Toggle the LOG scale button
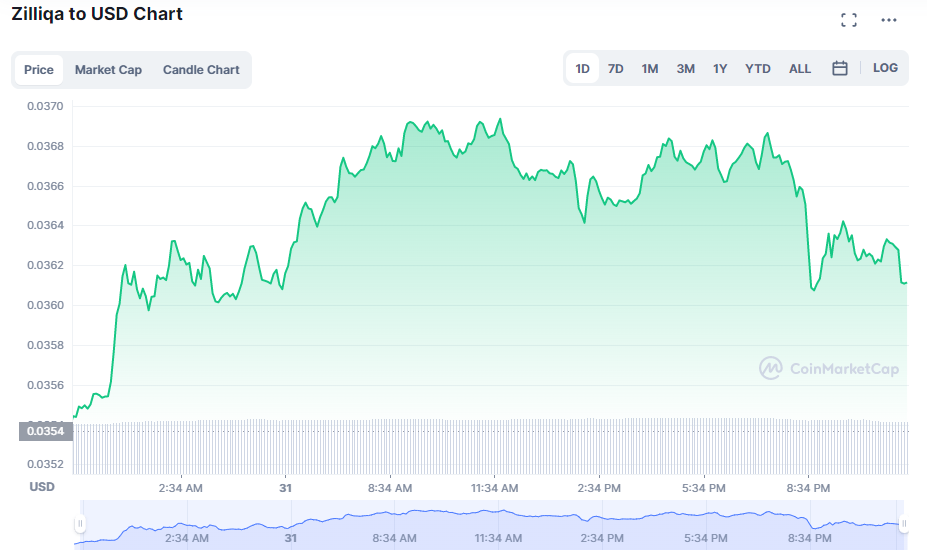 pos(885,68)
